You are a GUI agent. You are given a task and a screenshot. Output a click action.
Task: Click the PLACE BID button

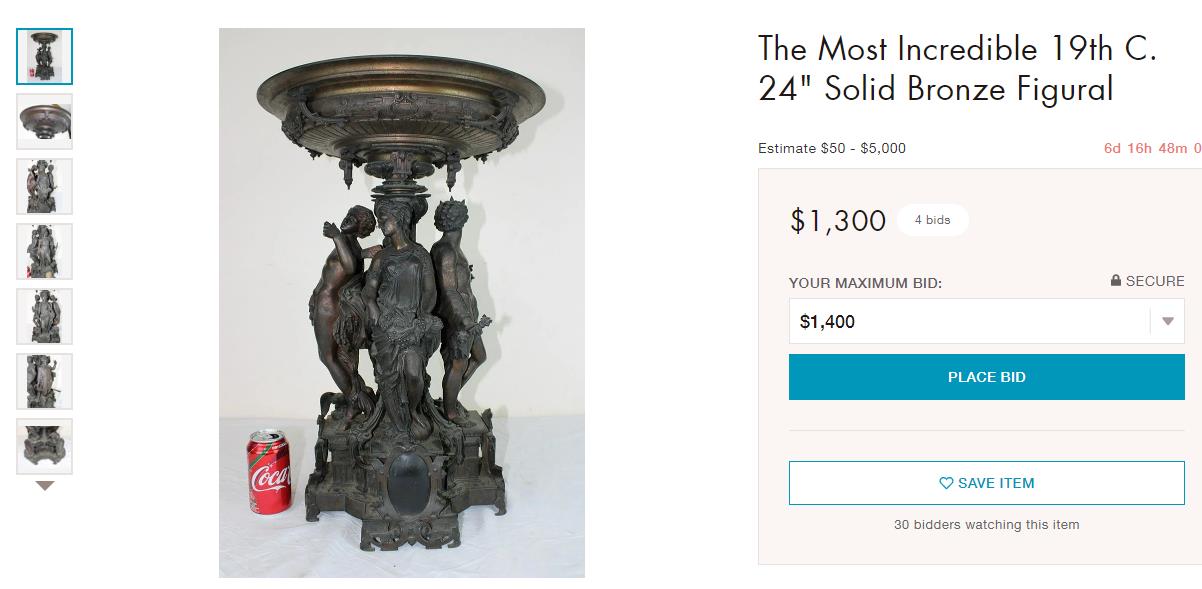[986, 377]
